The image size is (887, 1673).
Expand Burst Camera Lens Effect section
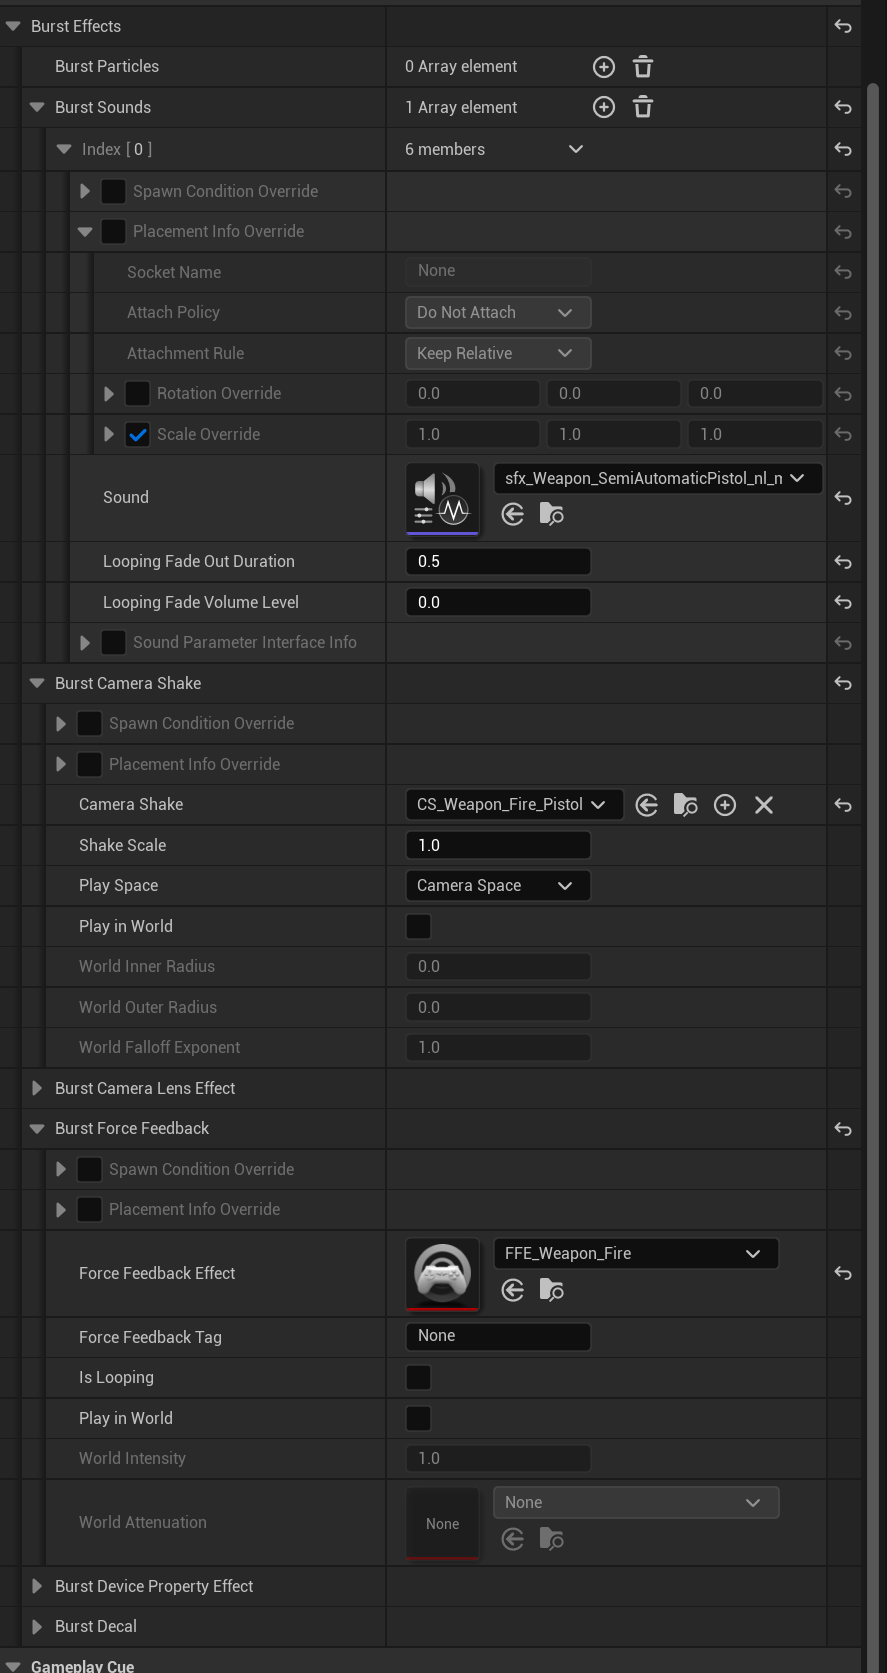(x=37, y=1088)
